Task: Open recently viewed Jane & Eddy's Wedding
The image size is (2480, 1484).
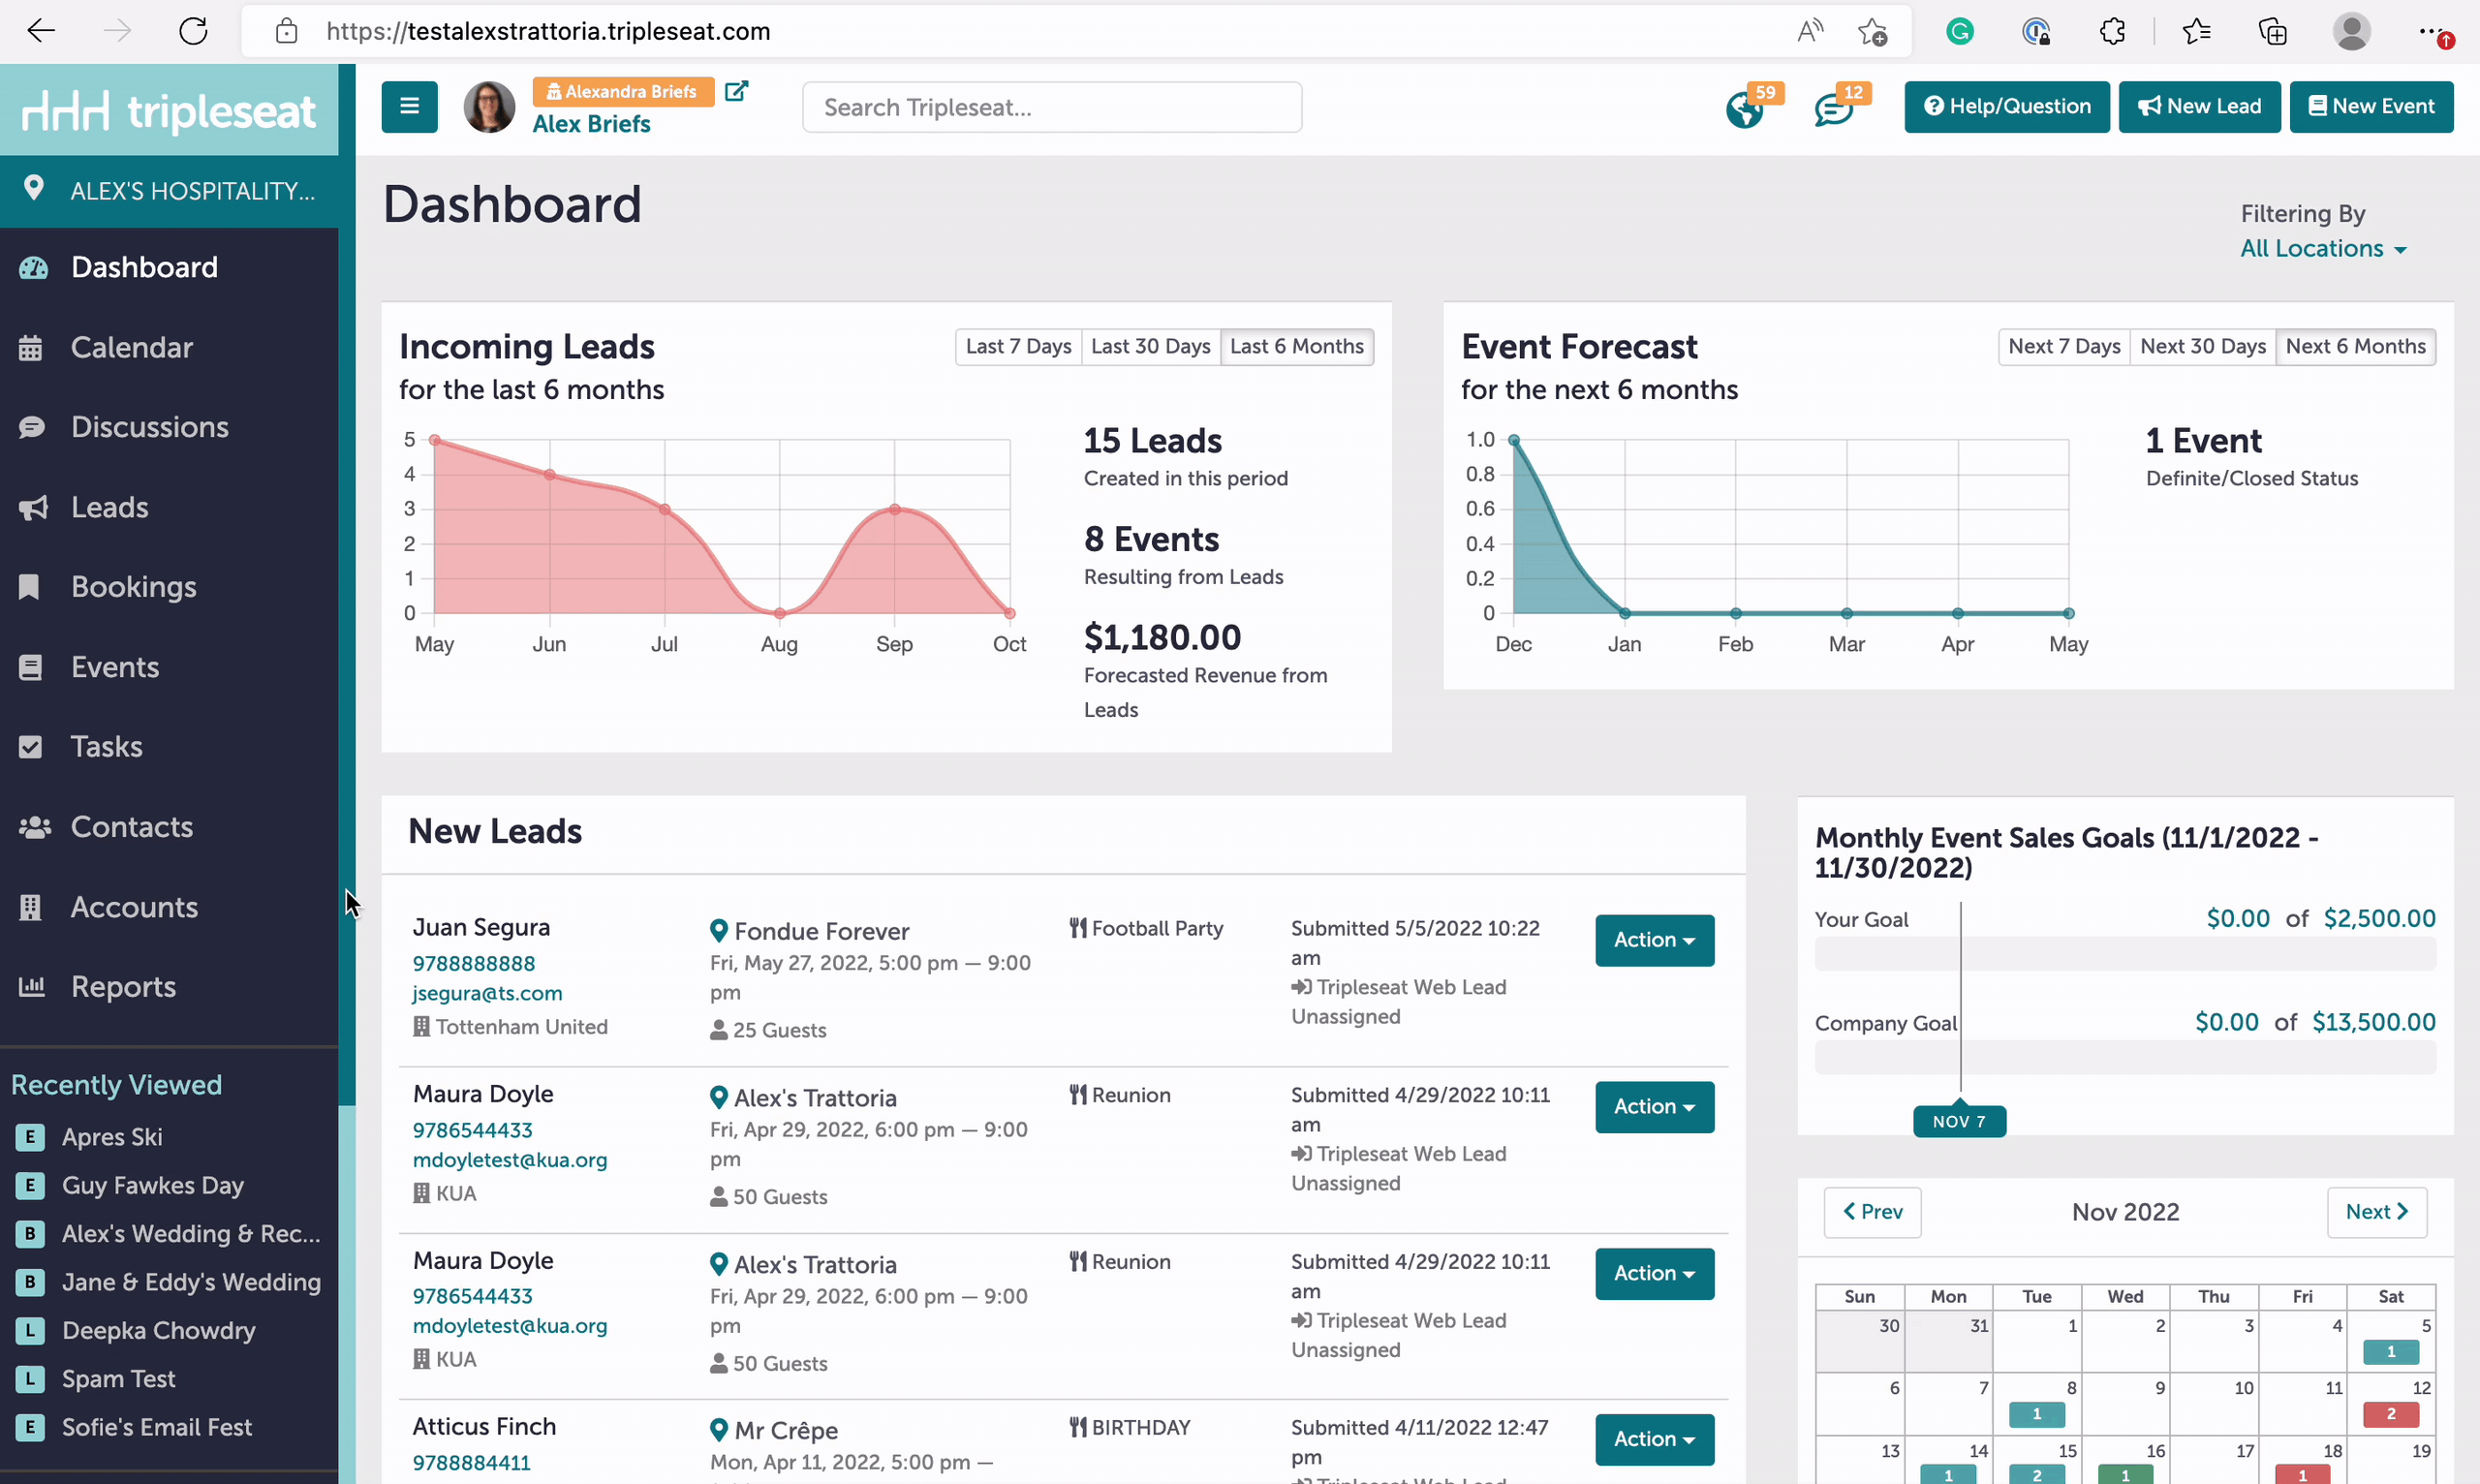Action: (x=191, y=1282)
